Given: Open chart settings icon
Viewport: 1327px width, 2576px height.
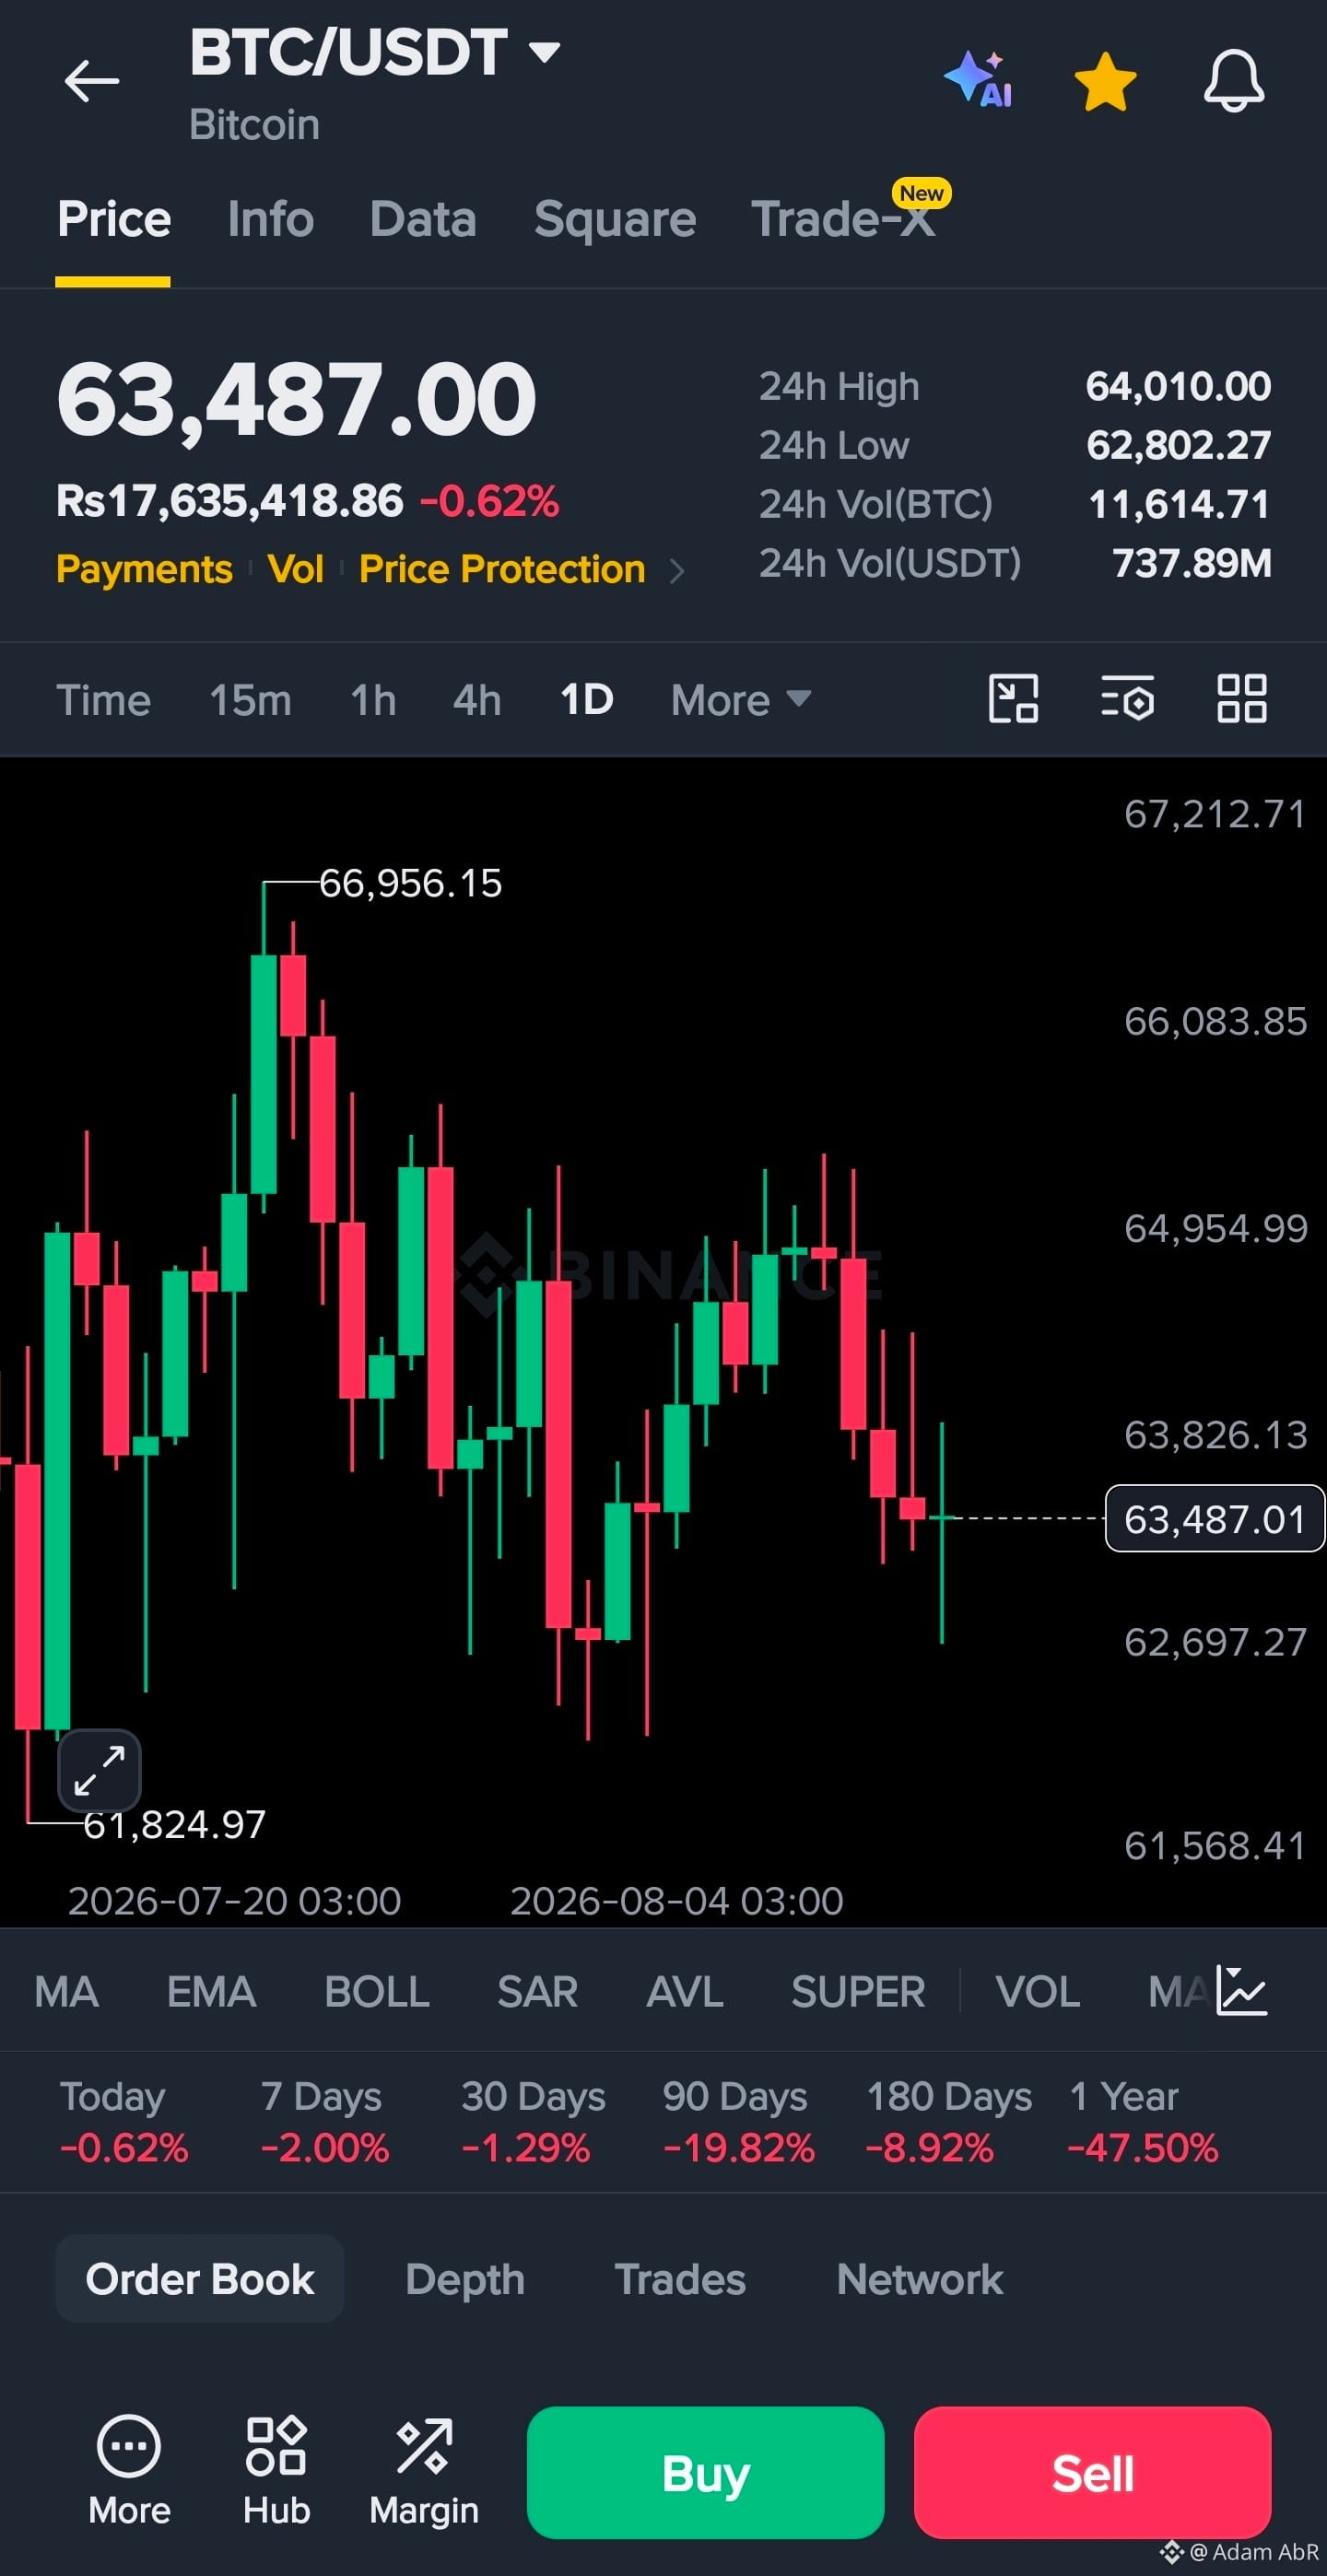Looking at the screenshot, I should point(1127,698).
